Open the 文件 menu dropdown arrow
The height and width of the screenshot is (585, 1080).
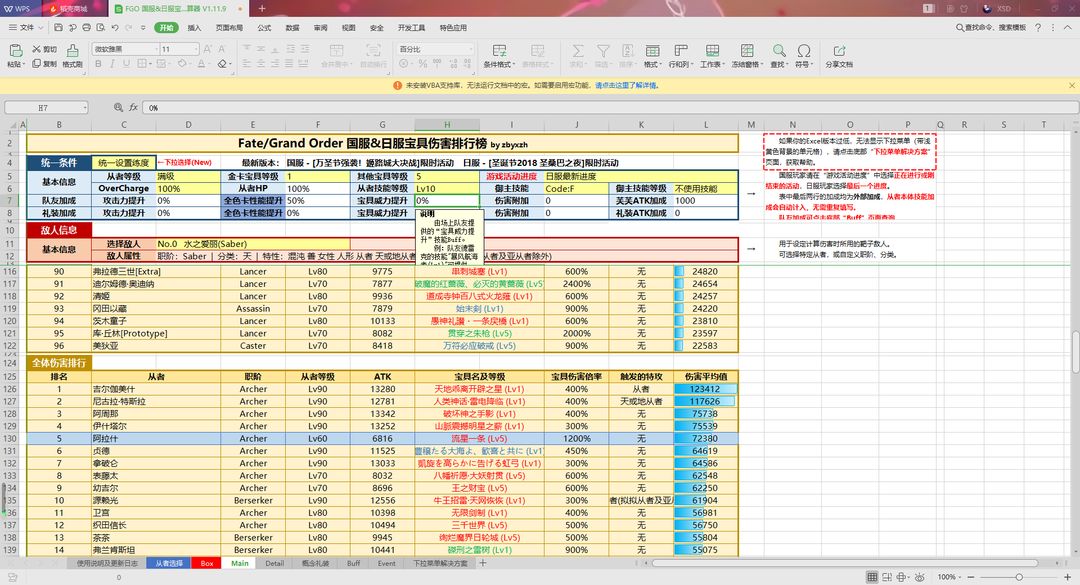(41, 28)
